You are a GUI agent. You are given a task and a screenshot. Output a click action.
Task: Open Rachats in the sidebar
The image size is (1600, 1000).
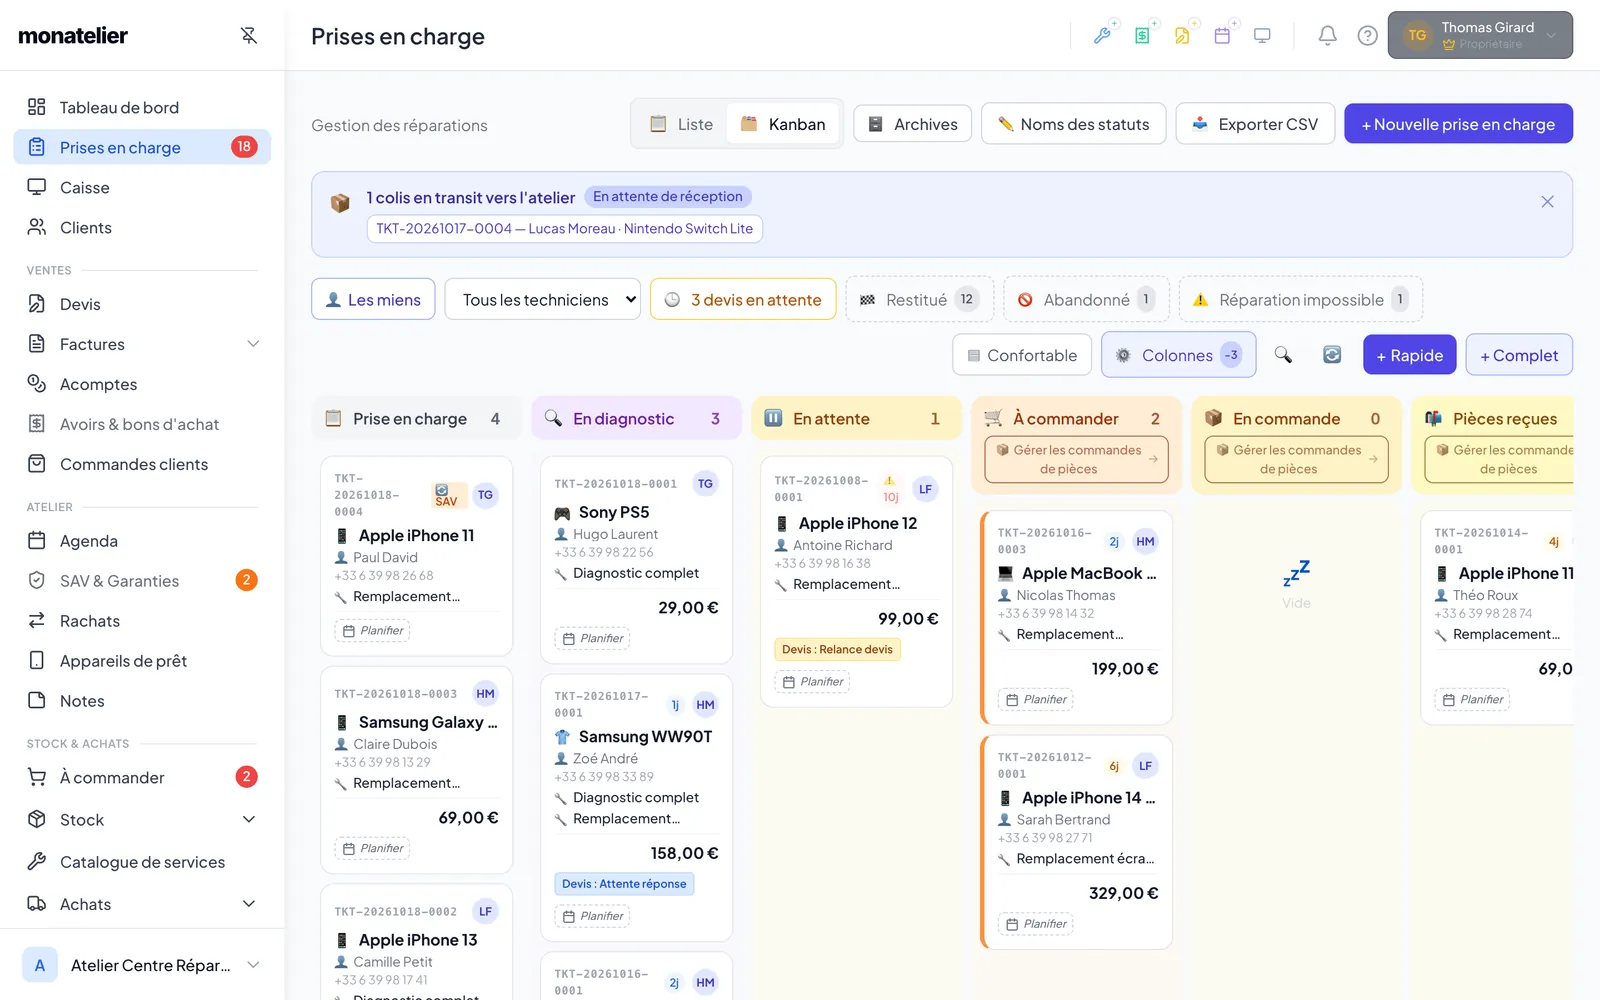(142, 621)
